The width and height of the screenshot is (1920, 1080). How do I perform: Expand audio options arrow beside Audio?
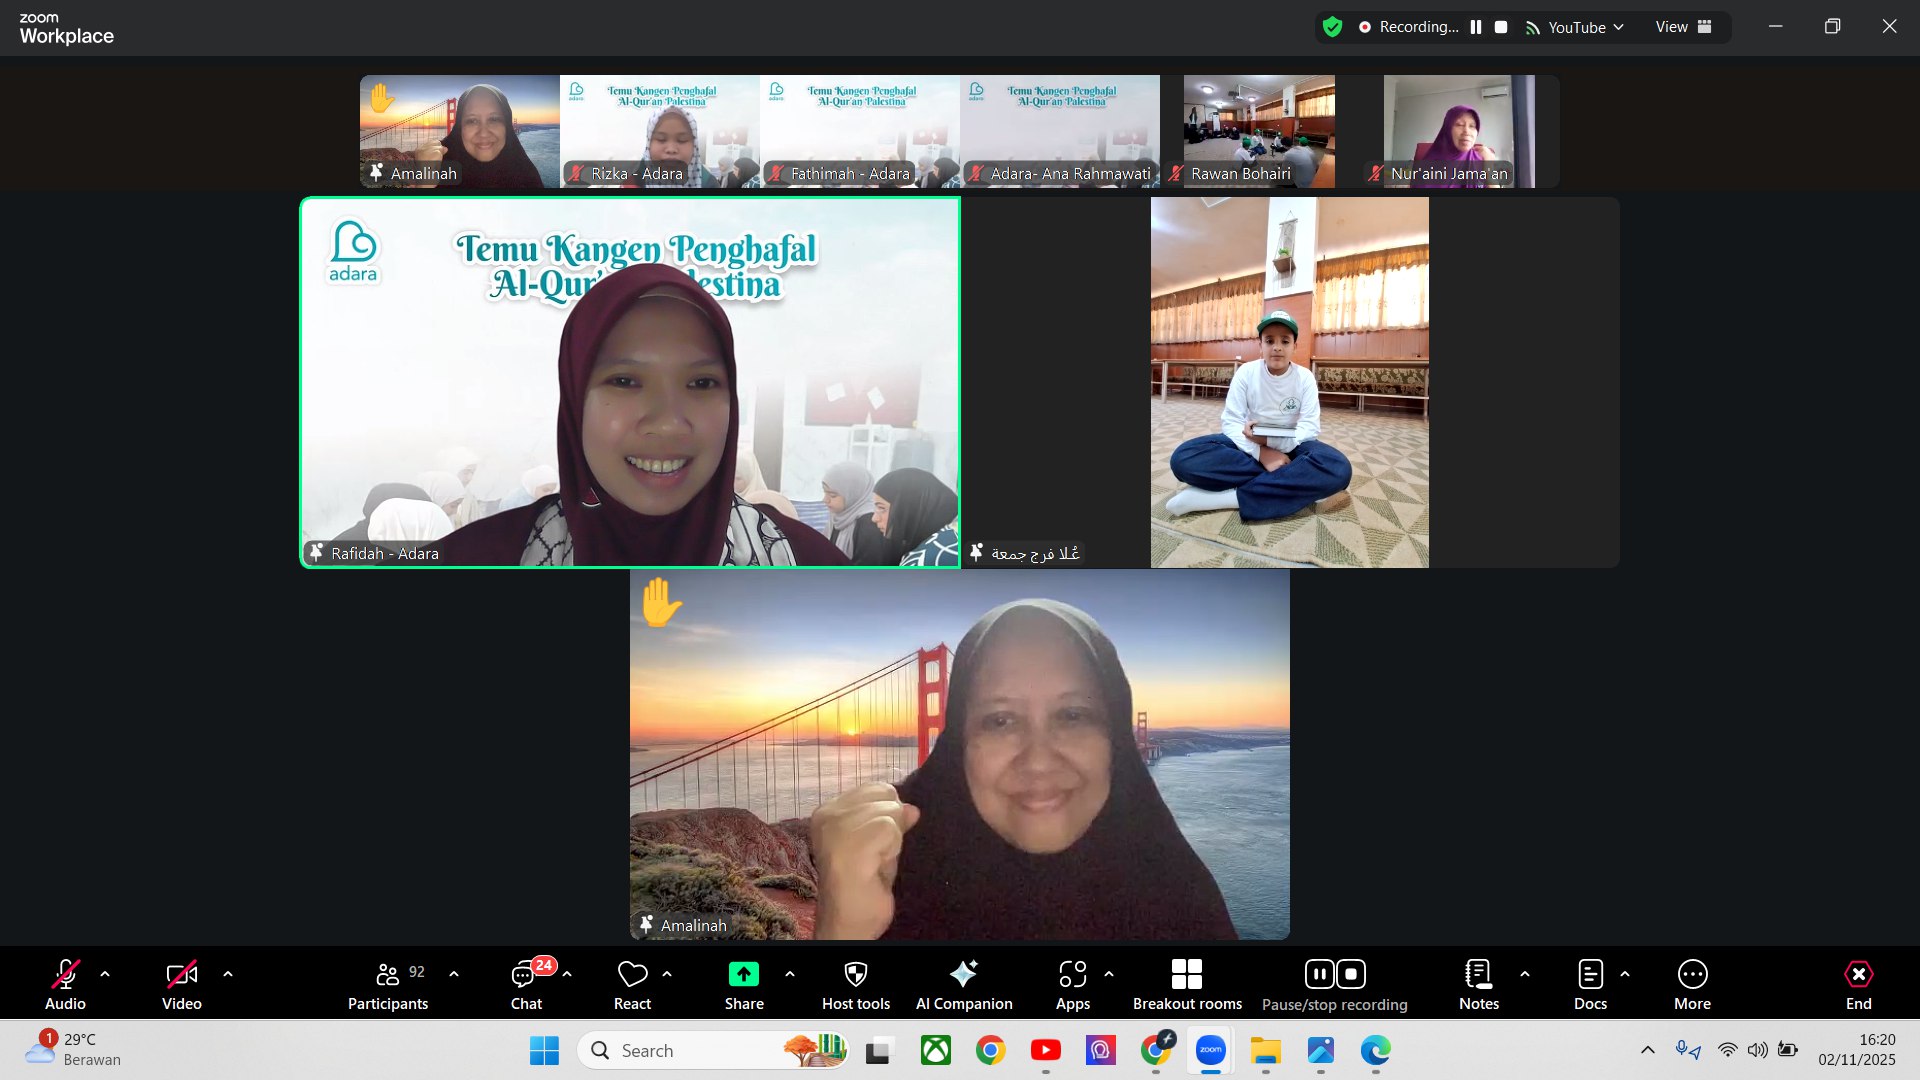(105, 974)
